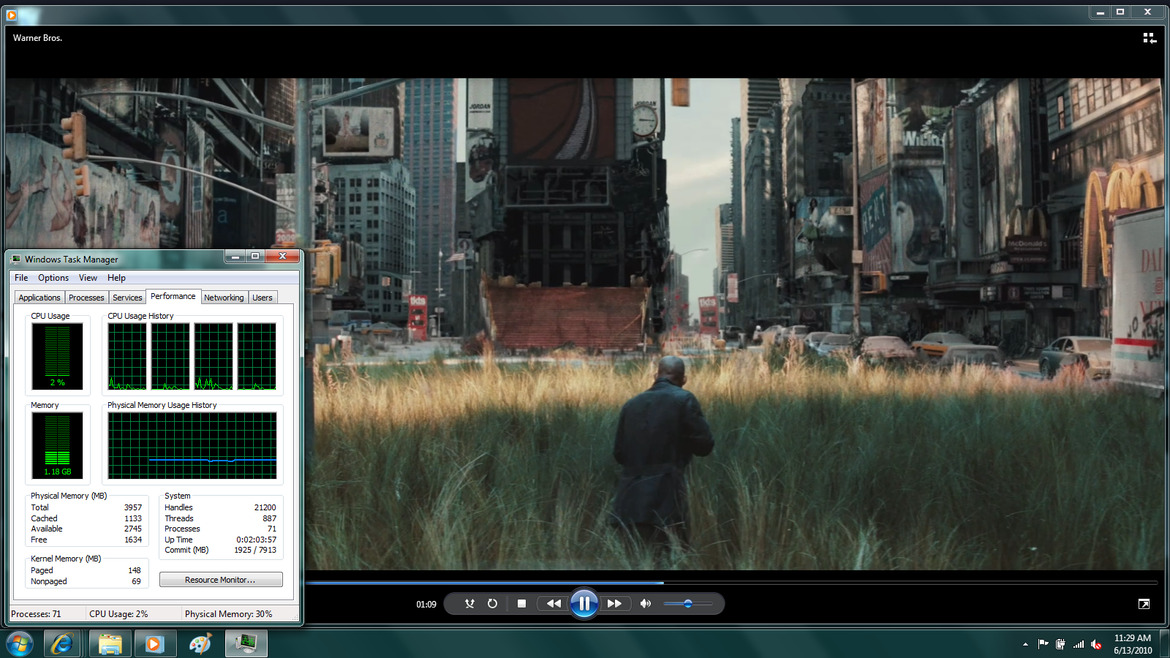Screen dimensions: 1170x658
Task: Switch to the Applications tab
Action: click(x=39, y=297)
